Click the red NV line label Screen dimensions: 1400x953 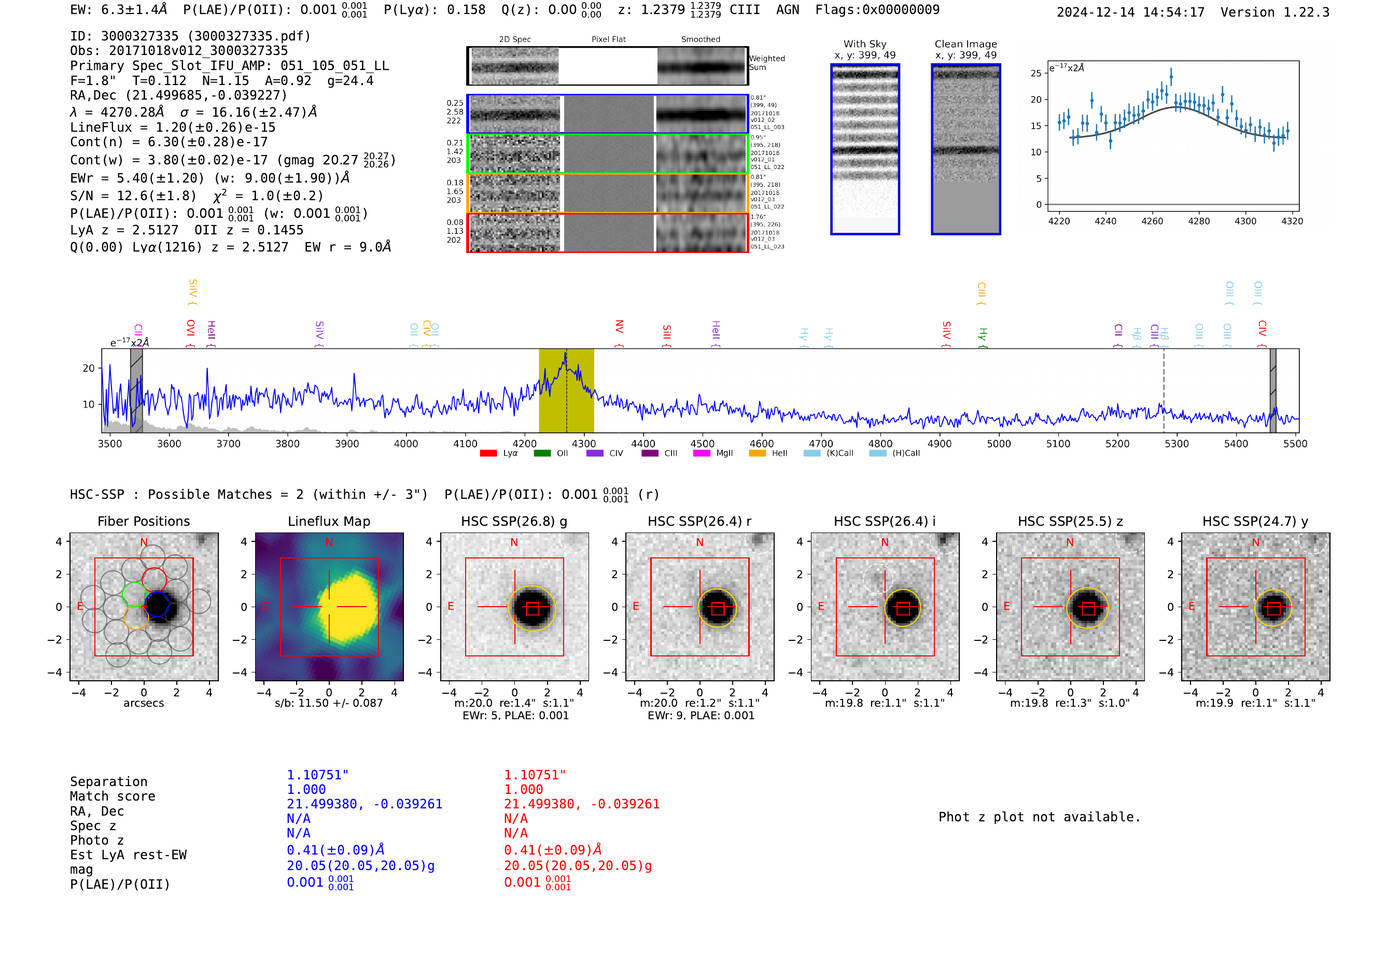click(619, 334)
